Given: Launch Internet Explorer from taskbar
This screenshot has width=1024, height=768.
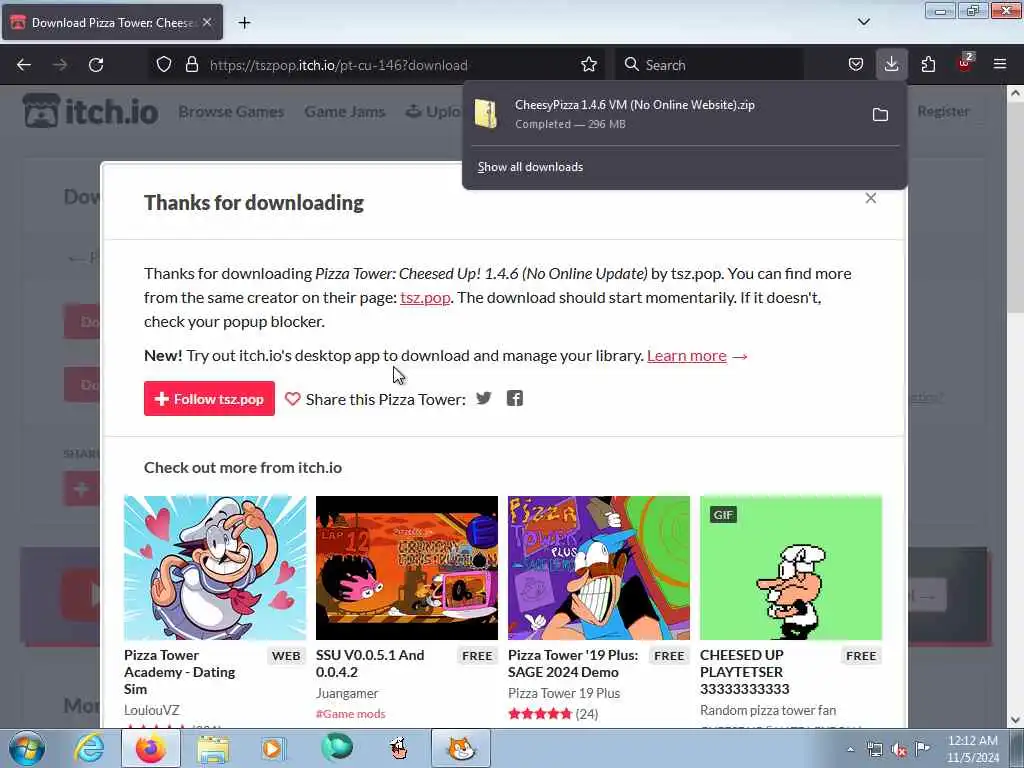Looking at the screenshot, I should [x=89, y=748].
